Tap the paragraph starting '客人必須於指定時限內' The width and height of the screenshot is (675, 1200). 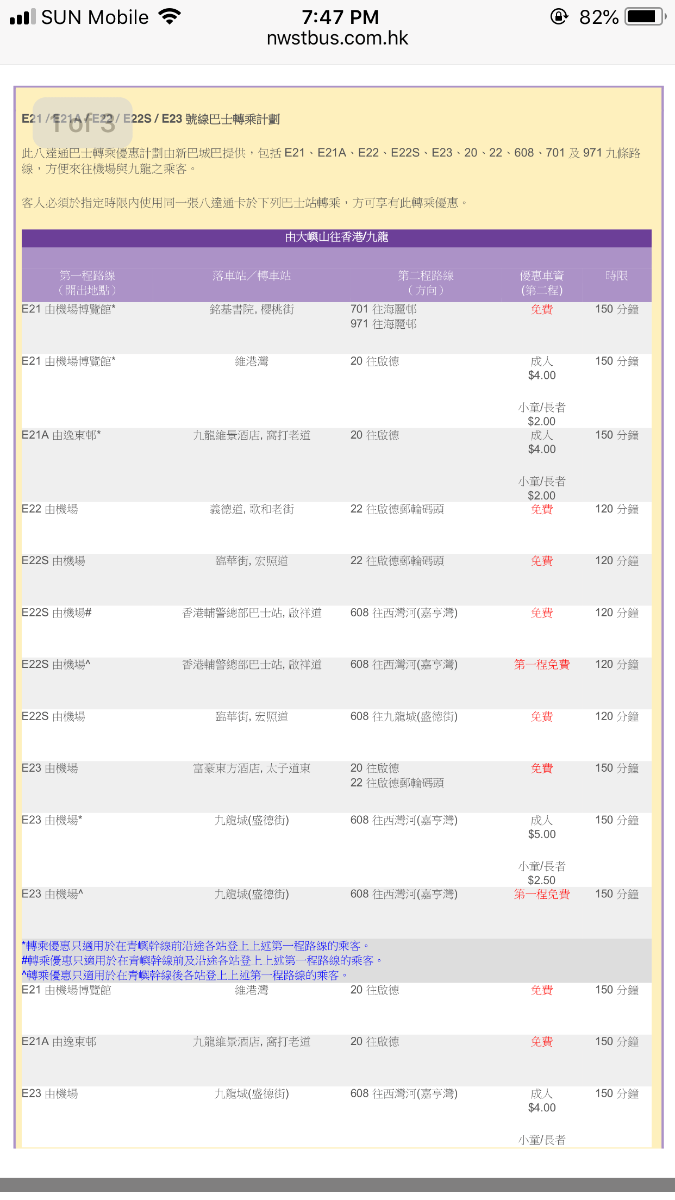coord(244,203)
